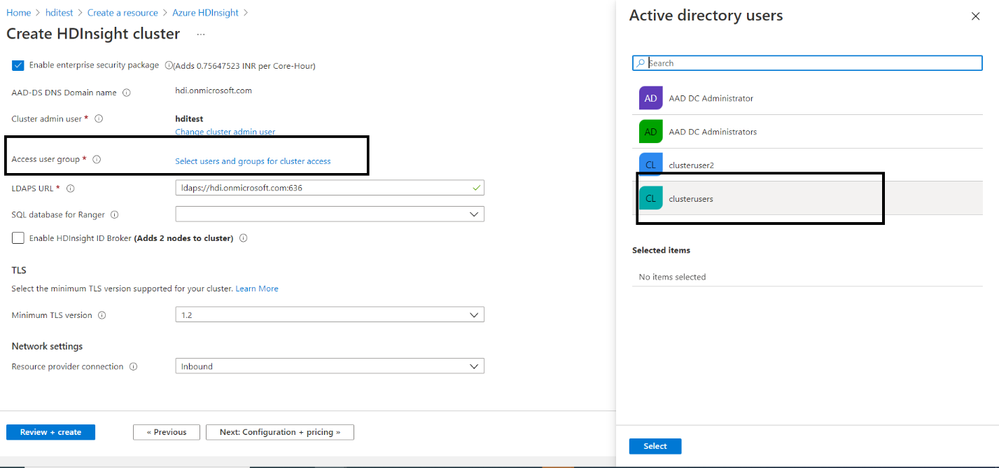The width and height of the screenshot is (999, 468).
Task: Show info icon for Resource provider connection
Action: click(133, 367)
